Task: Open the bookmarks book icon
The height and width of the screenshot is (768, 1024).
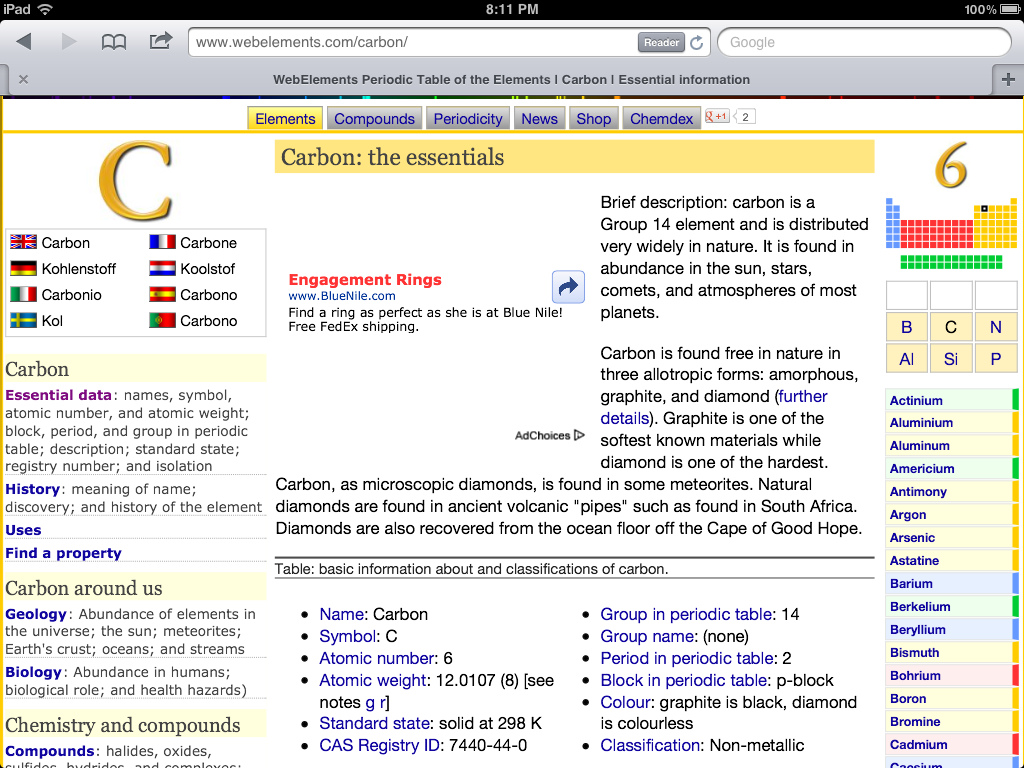Action: tap(114, 42)
